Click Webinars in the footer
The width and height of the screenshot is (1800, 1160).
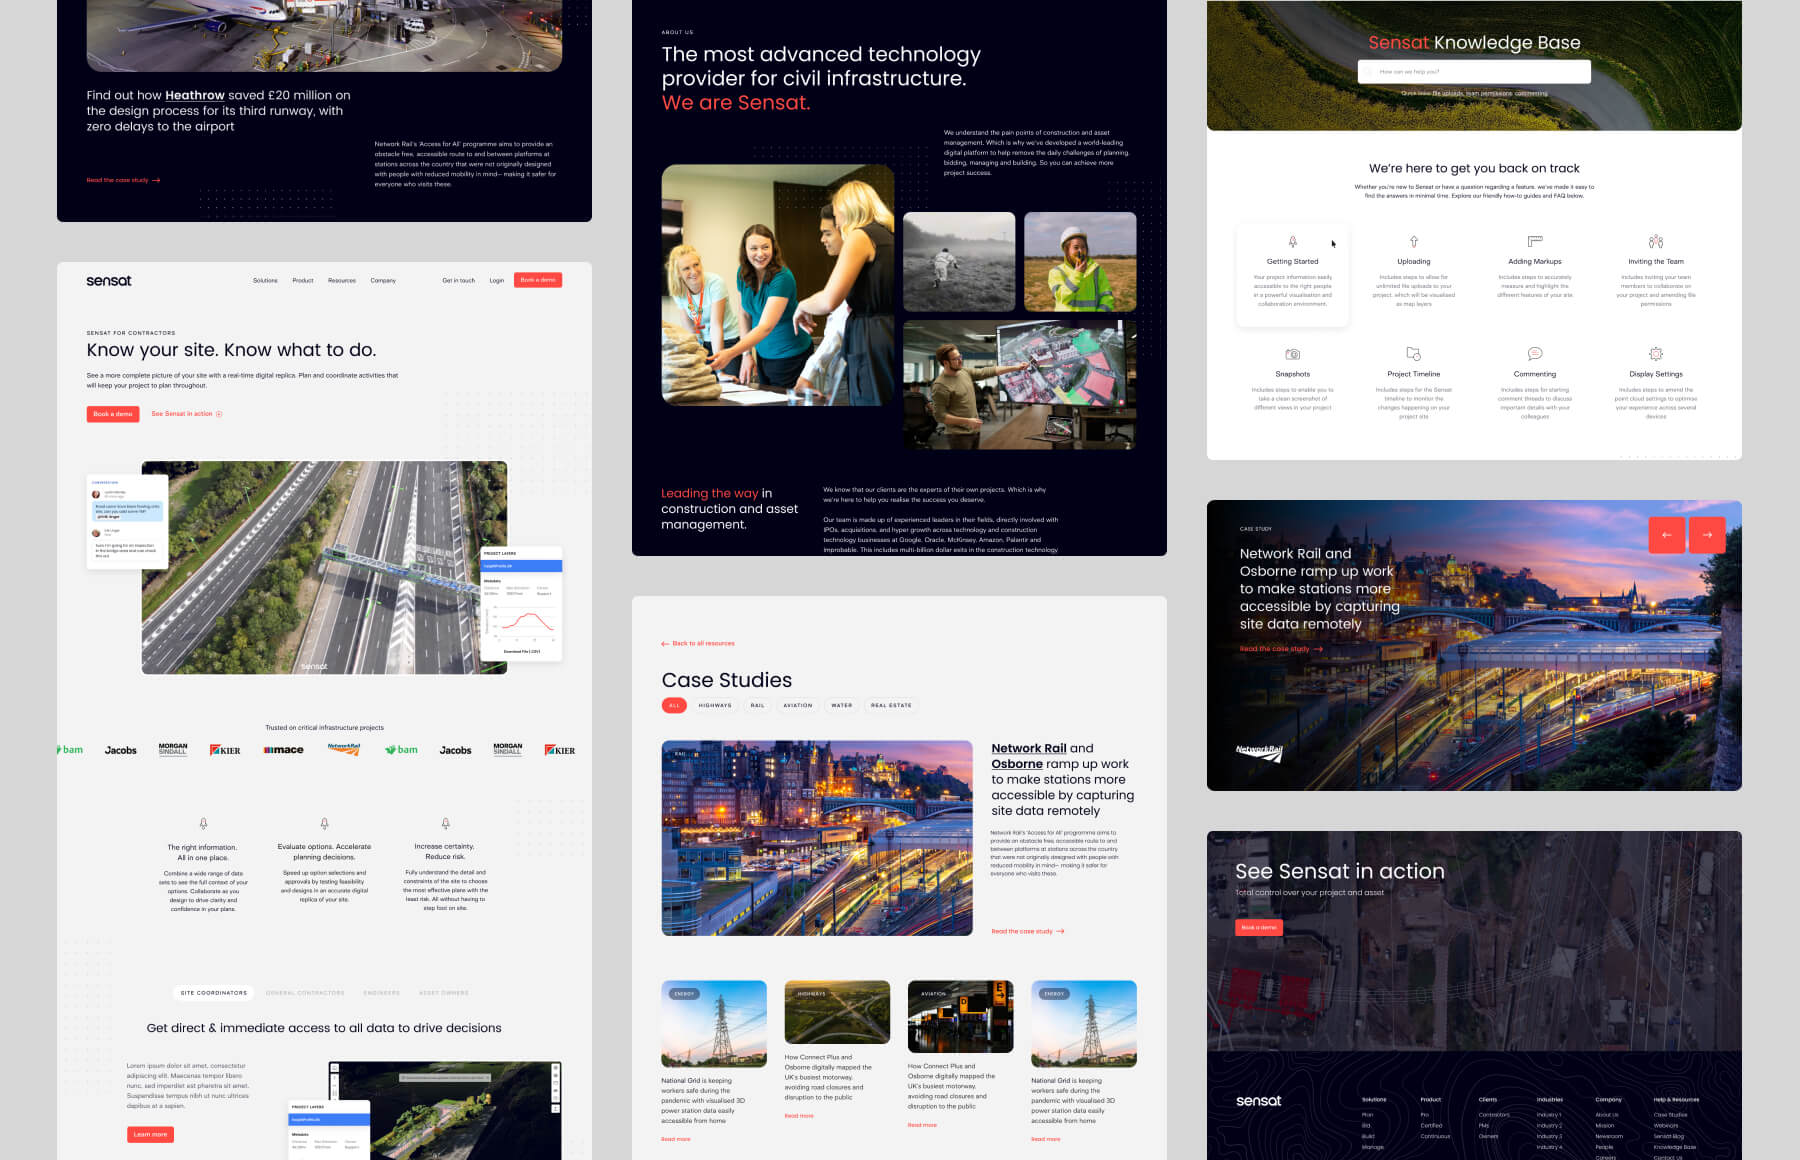(1666, 1126)
